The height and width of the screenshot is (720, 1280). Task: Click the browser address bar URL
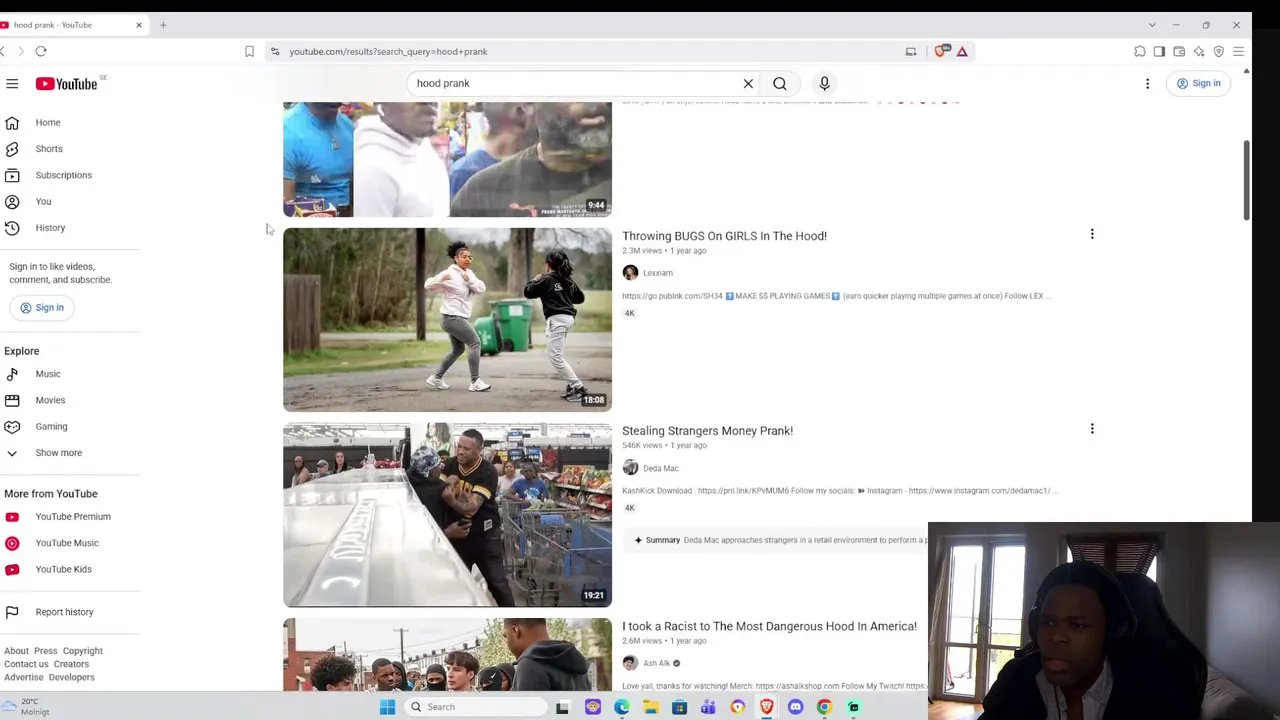388,52
